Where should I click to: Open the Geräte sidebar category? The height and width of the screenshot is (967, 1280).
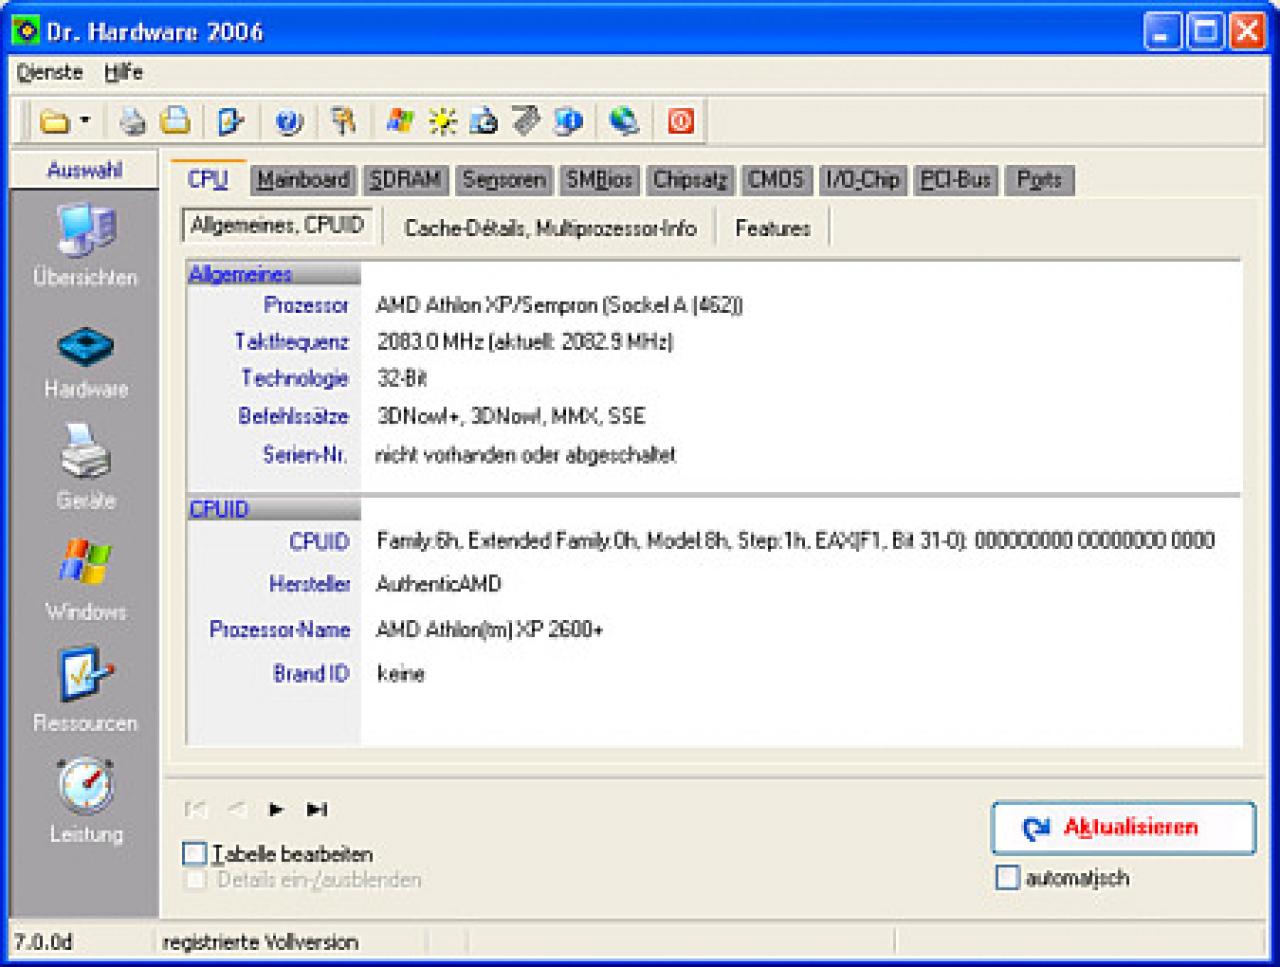85,468
